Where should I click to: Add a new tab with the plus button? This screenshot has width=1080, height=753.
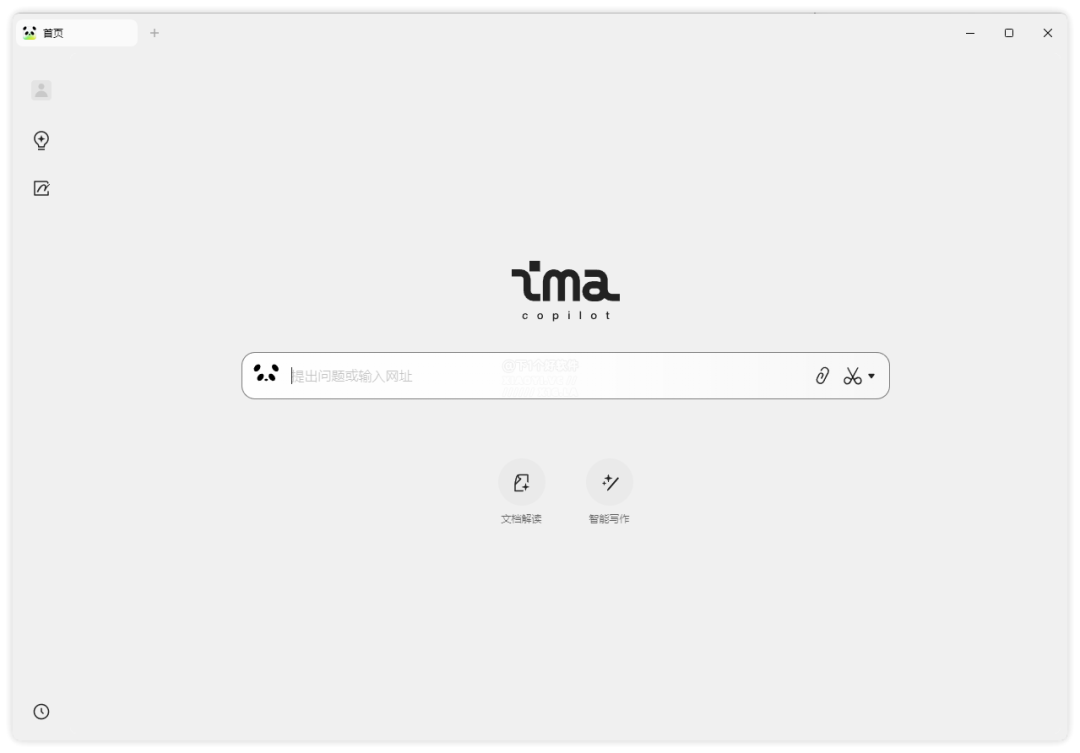coord(154,33)
